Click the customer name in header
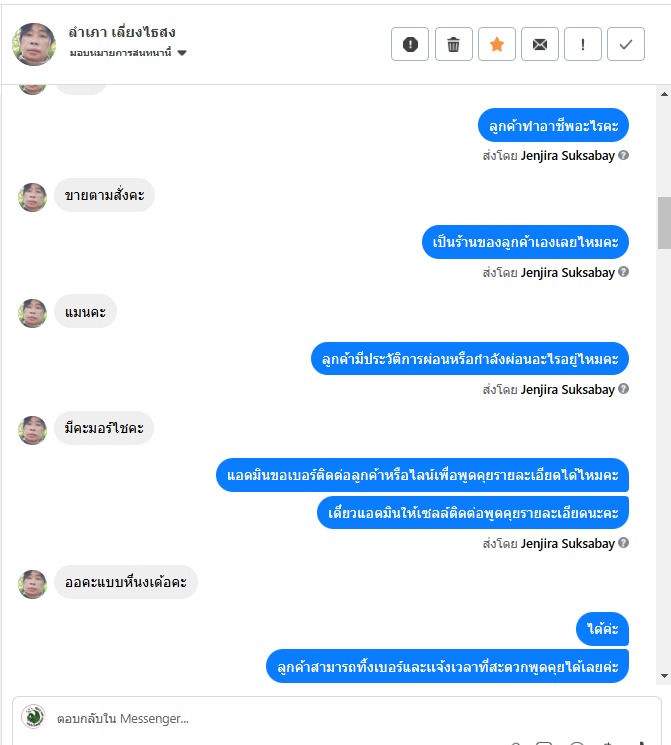Viewport: 671px width, 745px height. click(x=122, y=32)
